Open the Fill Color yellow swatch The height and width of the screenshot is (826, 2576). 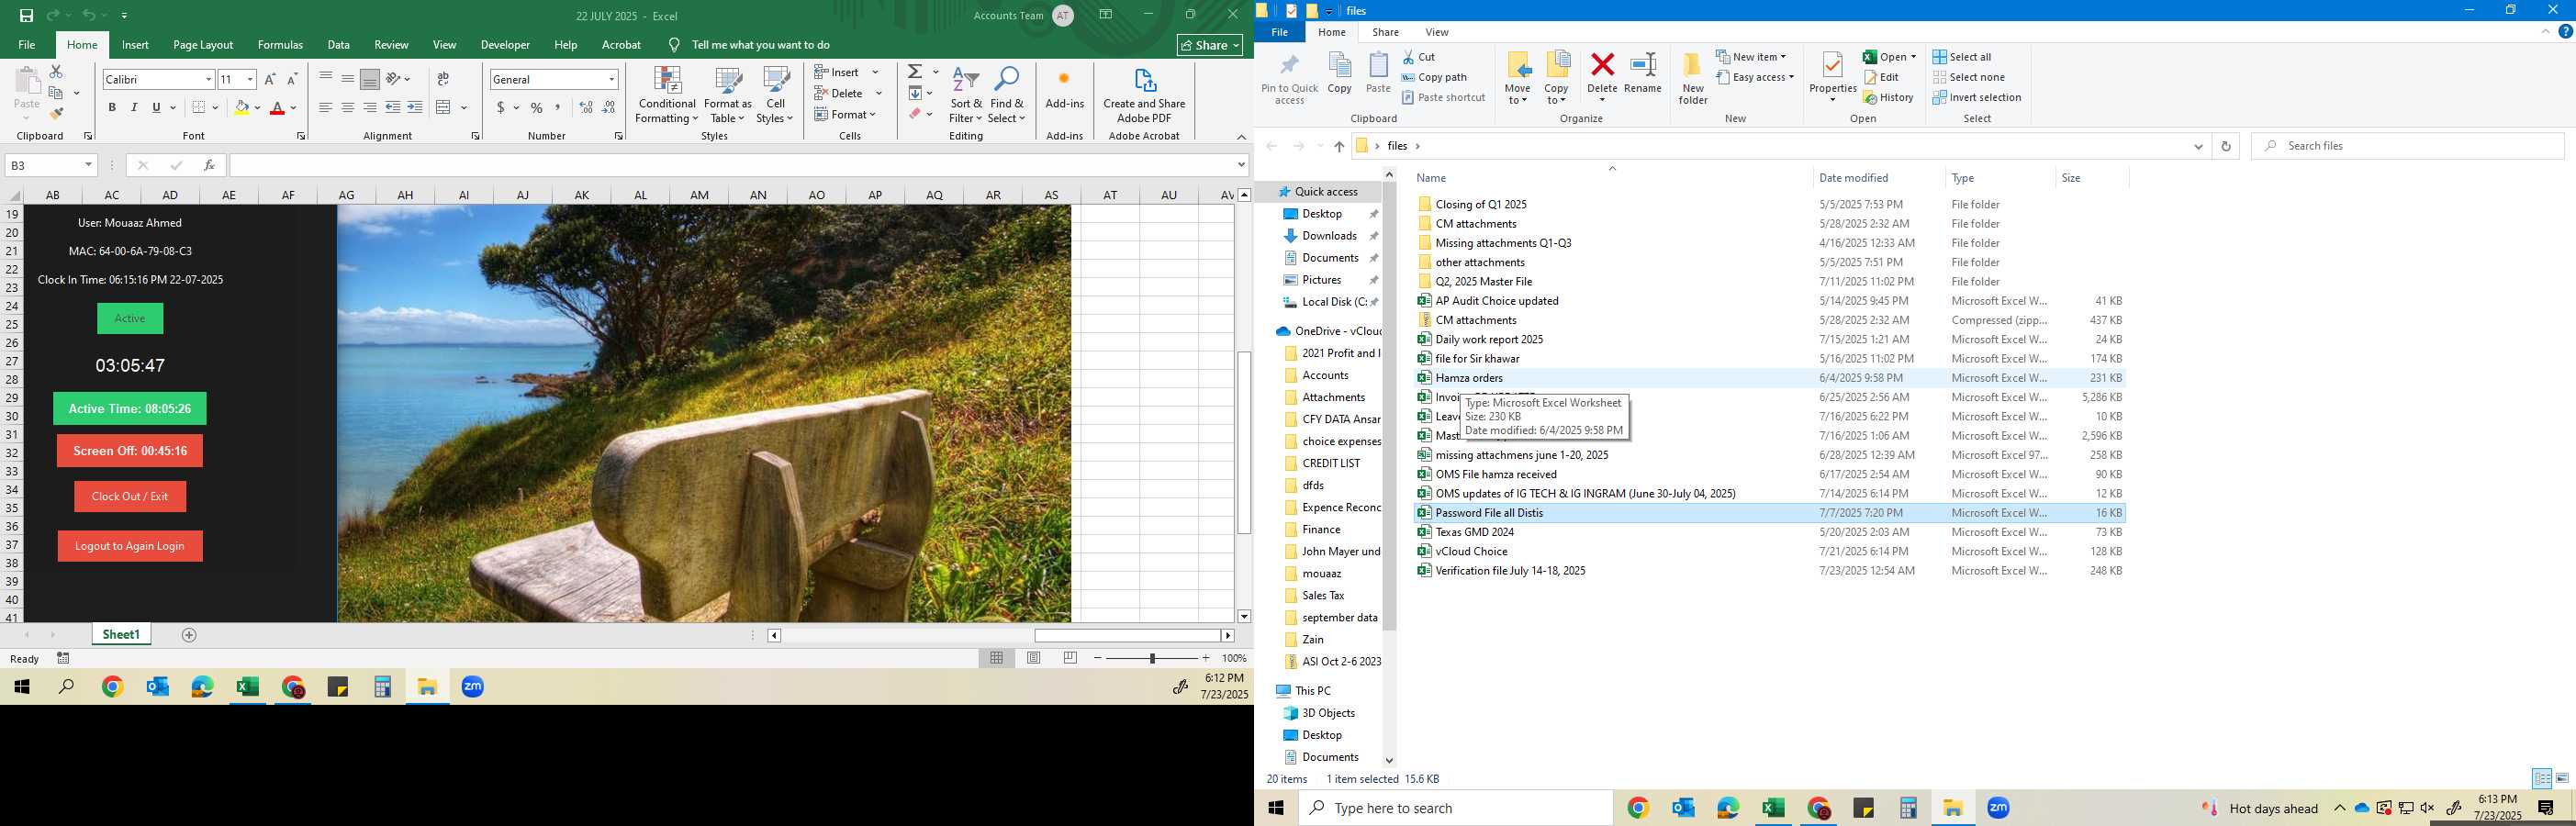[241, 107]
